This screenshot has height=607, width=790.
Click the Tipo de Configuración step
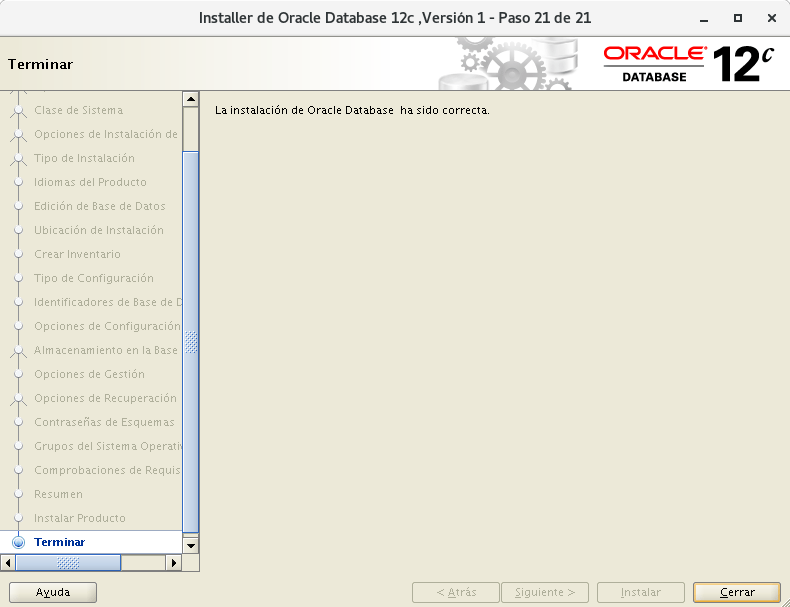tap(94, 278)
